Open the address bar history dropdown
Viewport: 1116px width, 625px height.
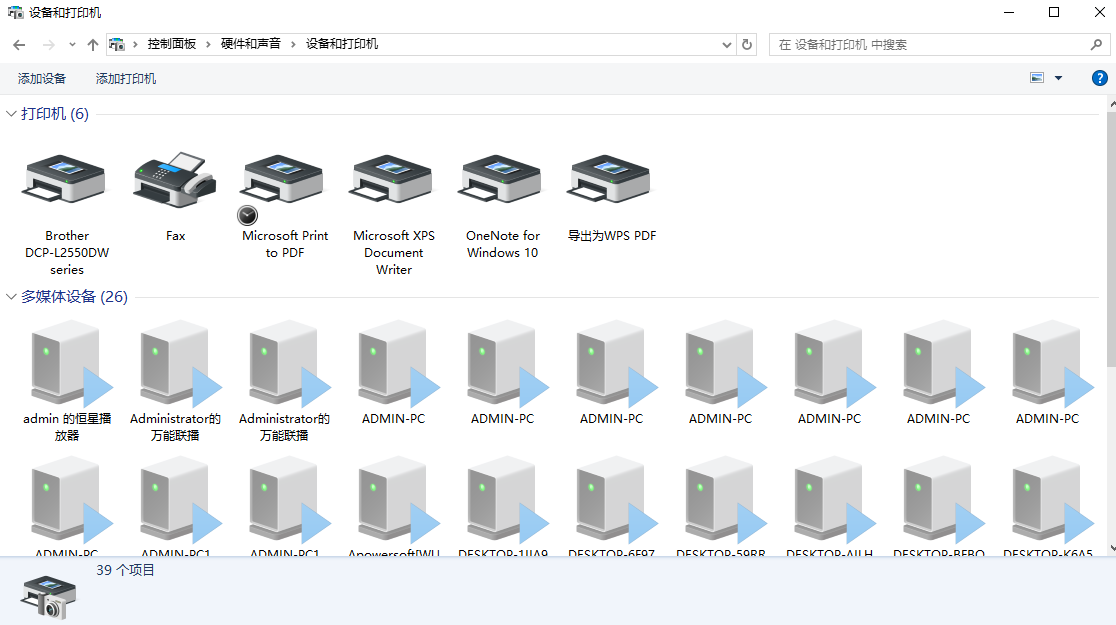[727, 45]
